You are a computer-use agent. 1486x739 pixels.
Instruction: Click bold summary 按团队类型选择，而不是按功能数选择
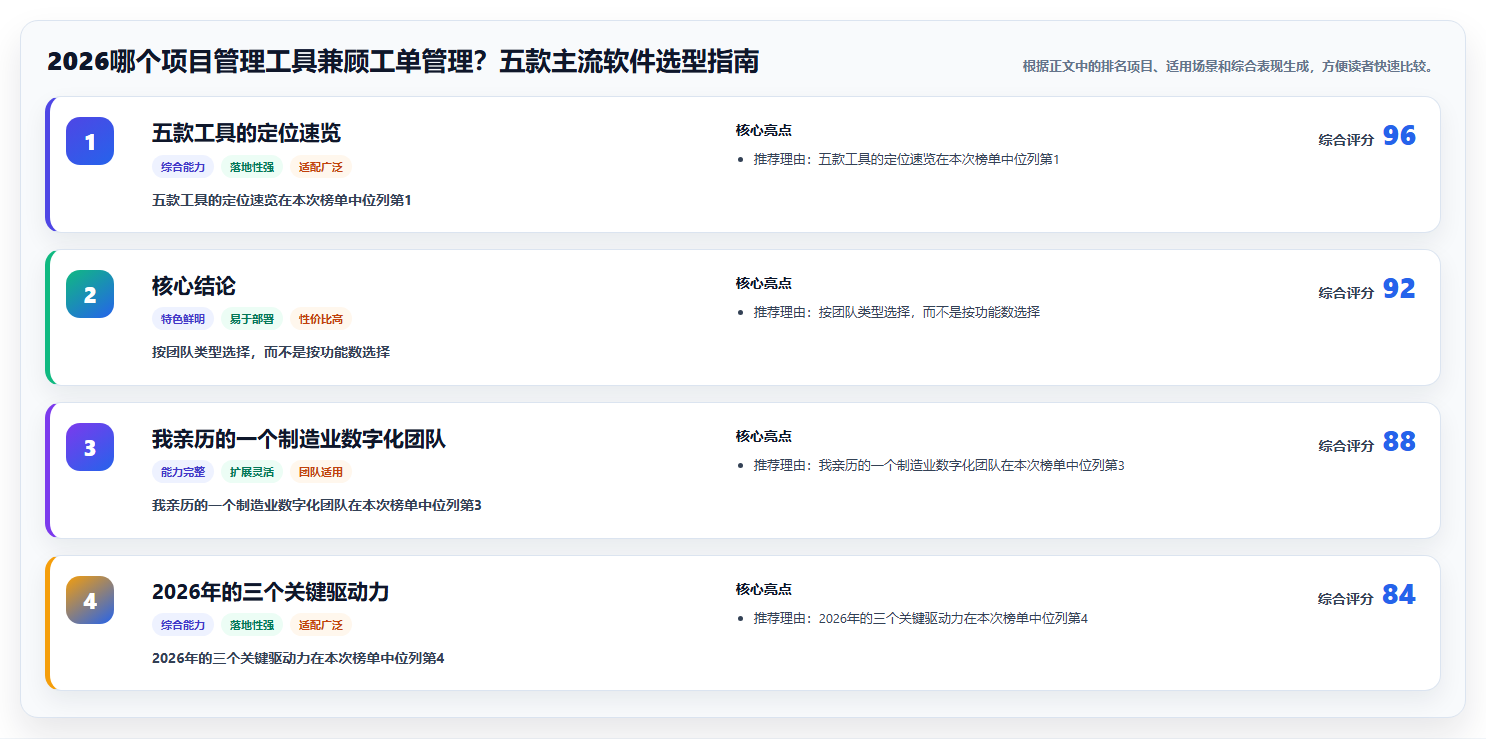click(271, 352)
